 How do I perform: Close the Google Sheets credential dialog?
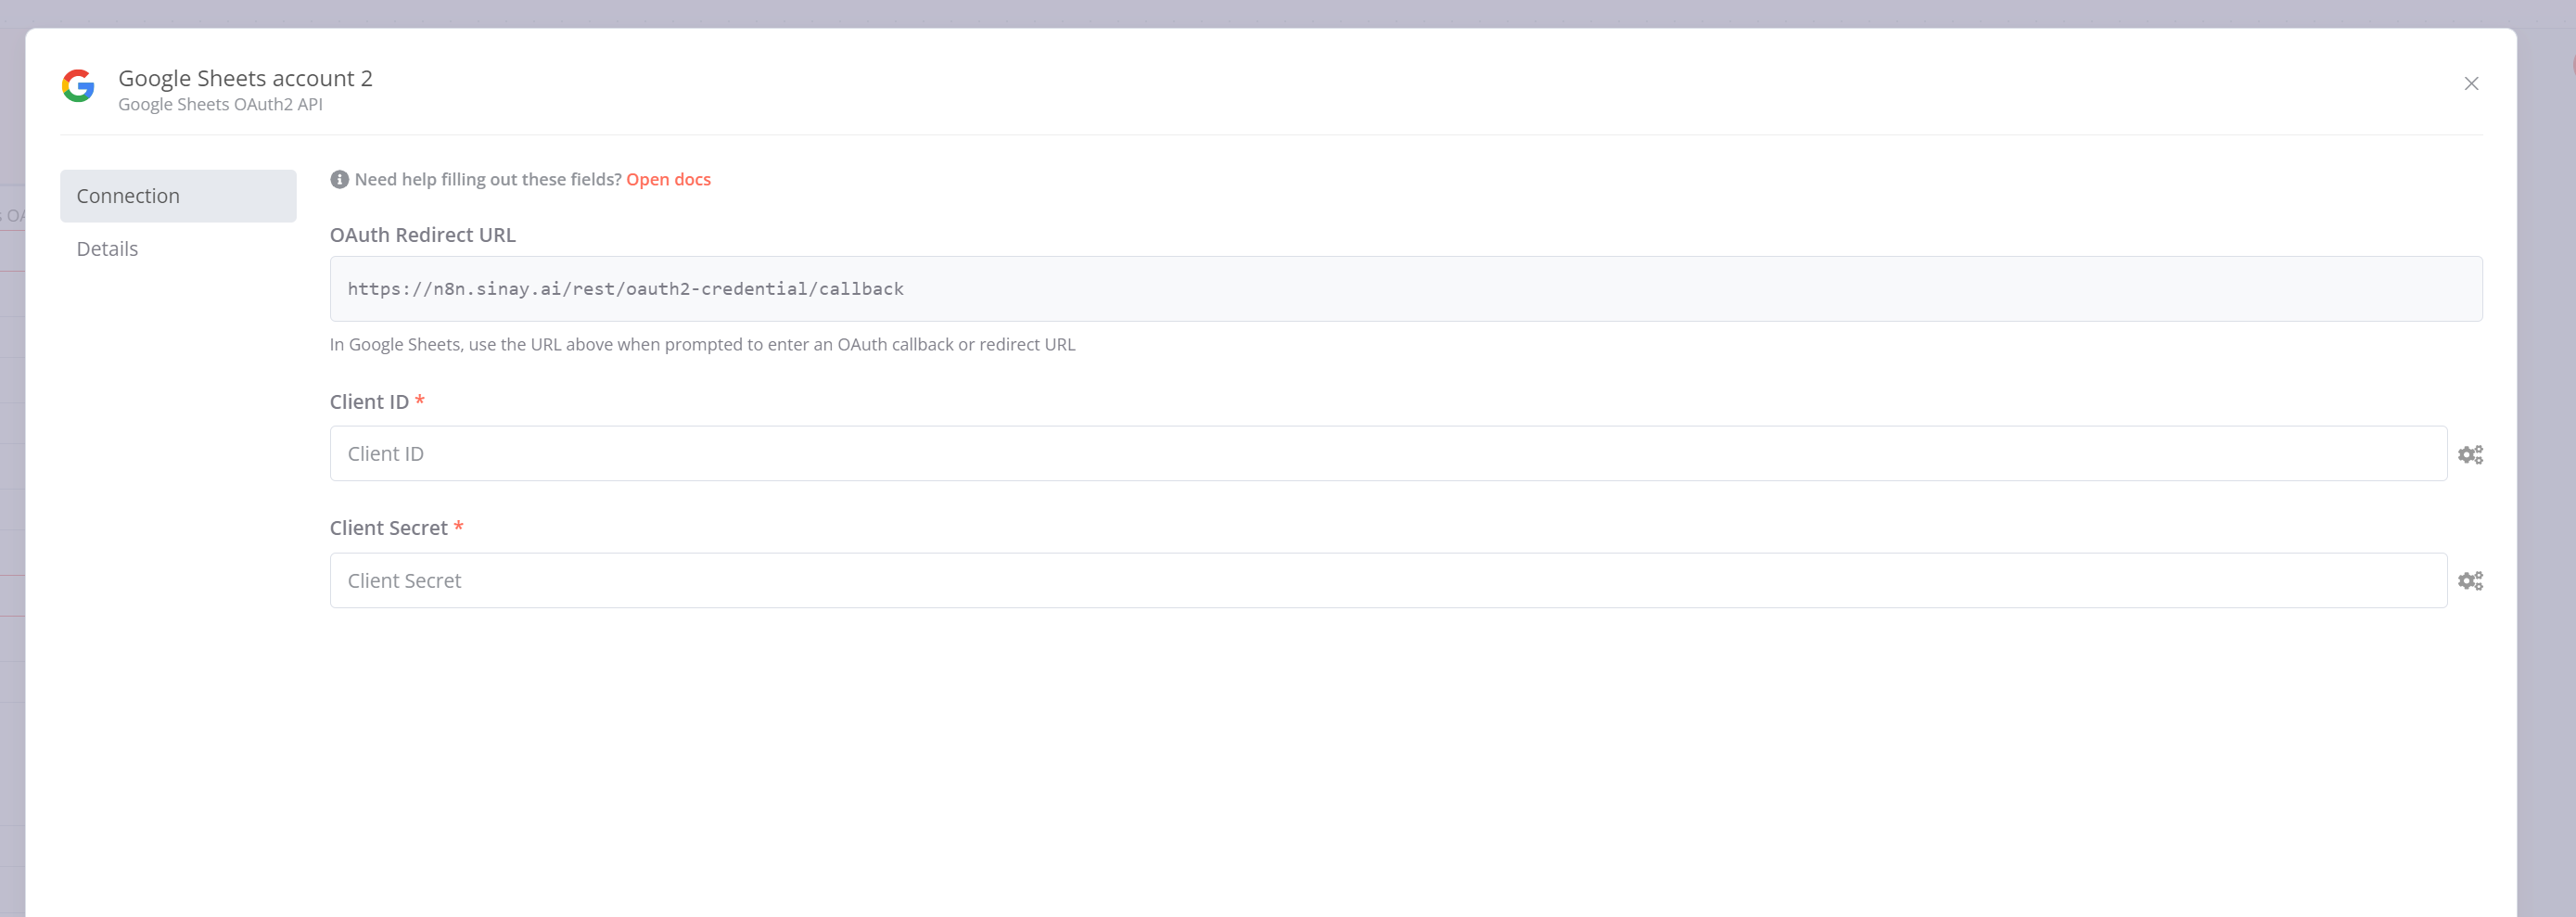pos(2470,84)
